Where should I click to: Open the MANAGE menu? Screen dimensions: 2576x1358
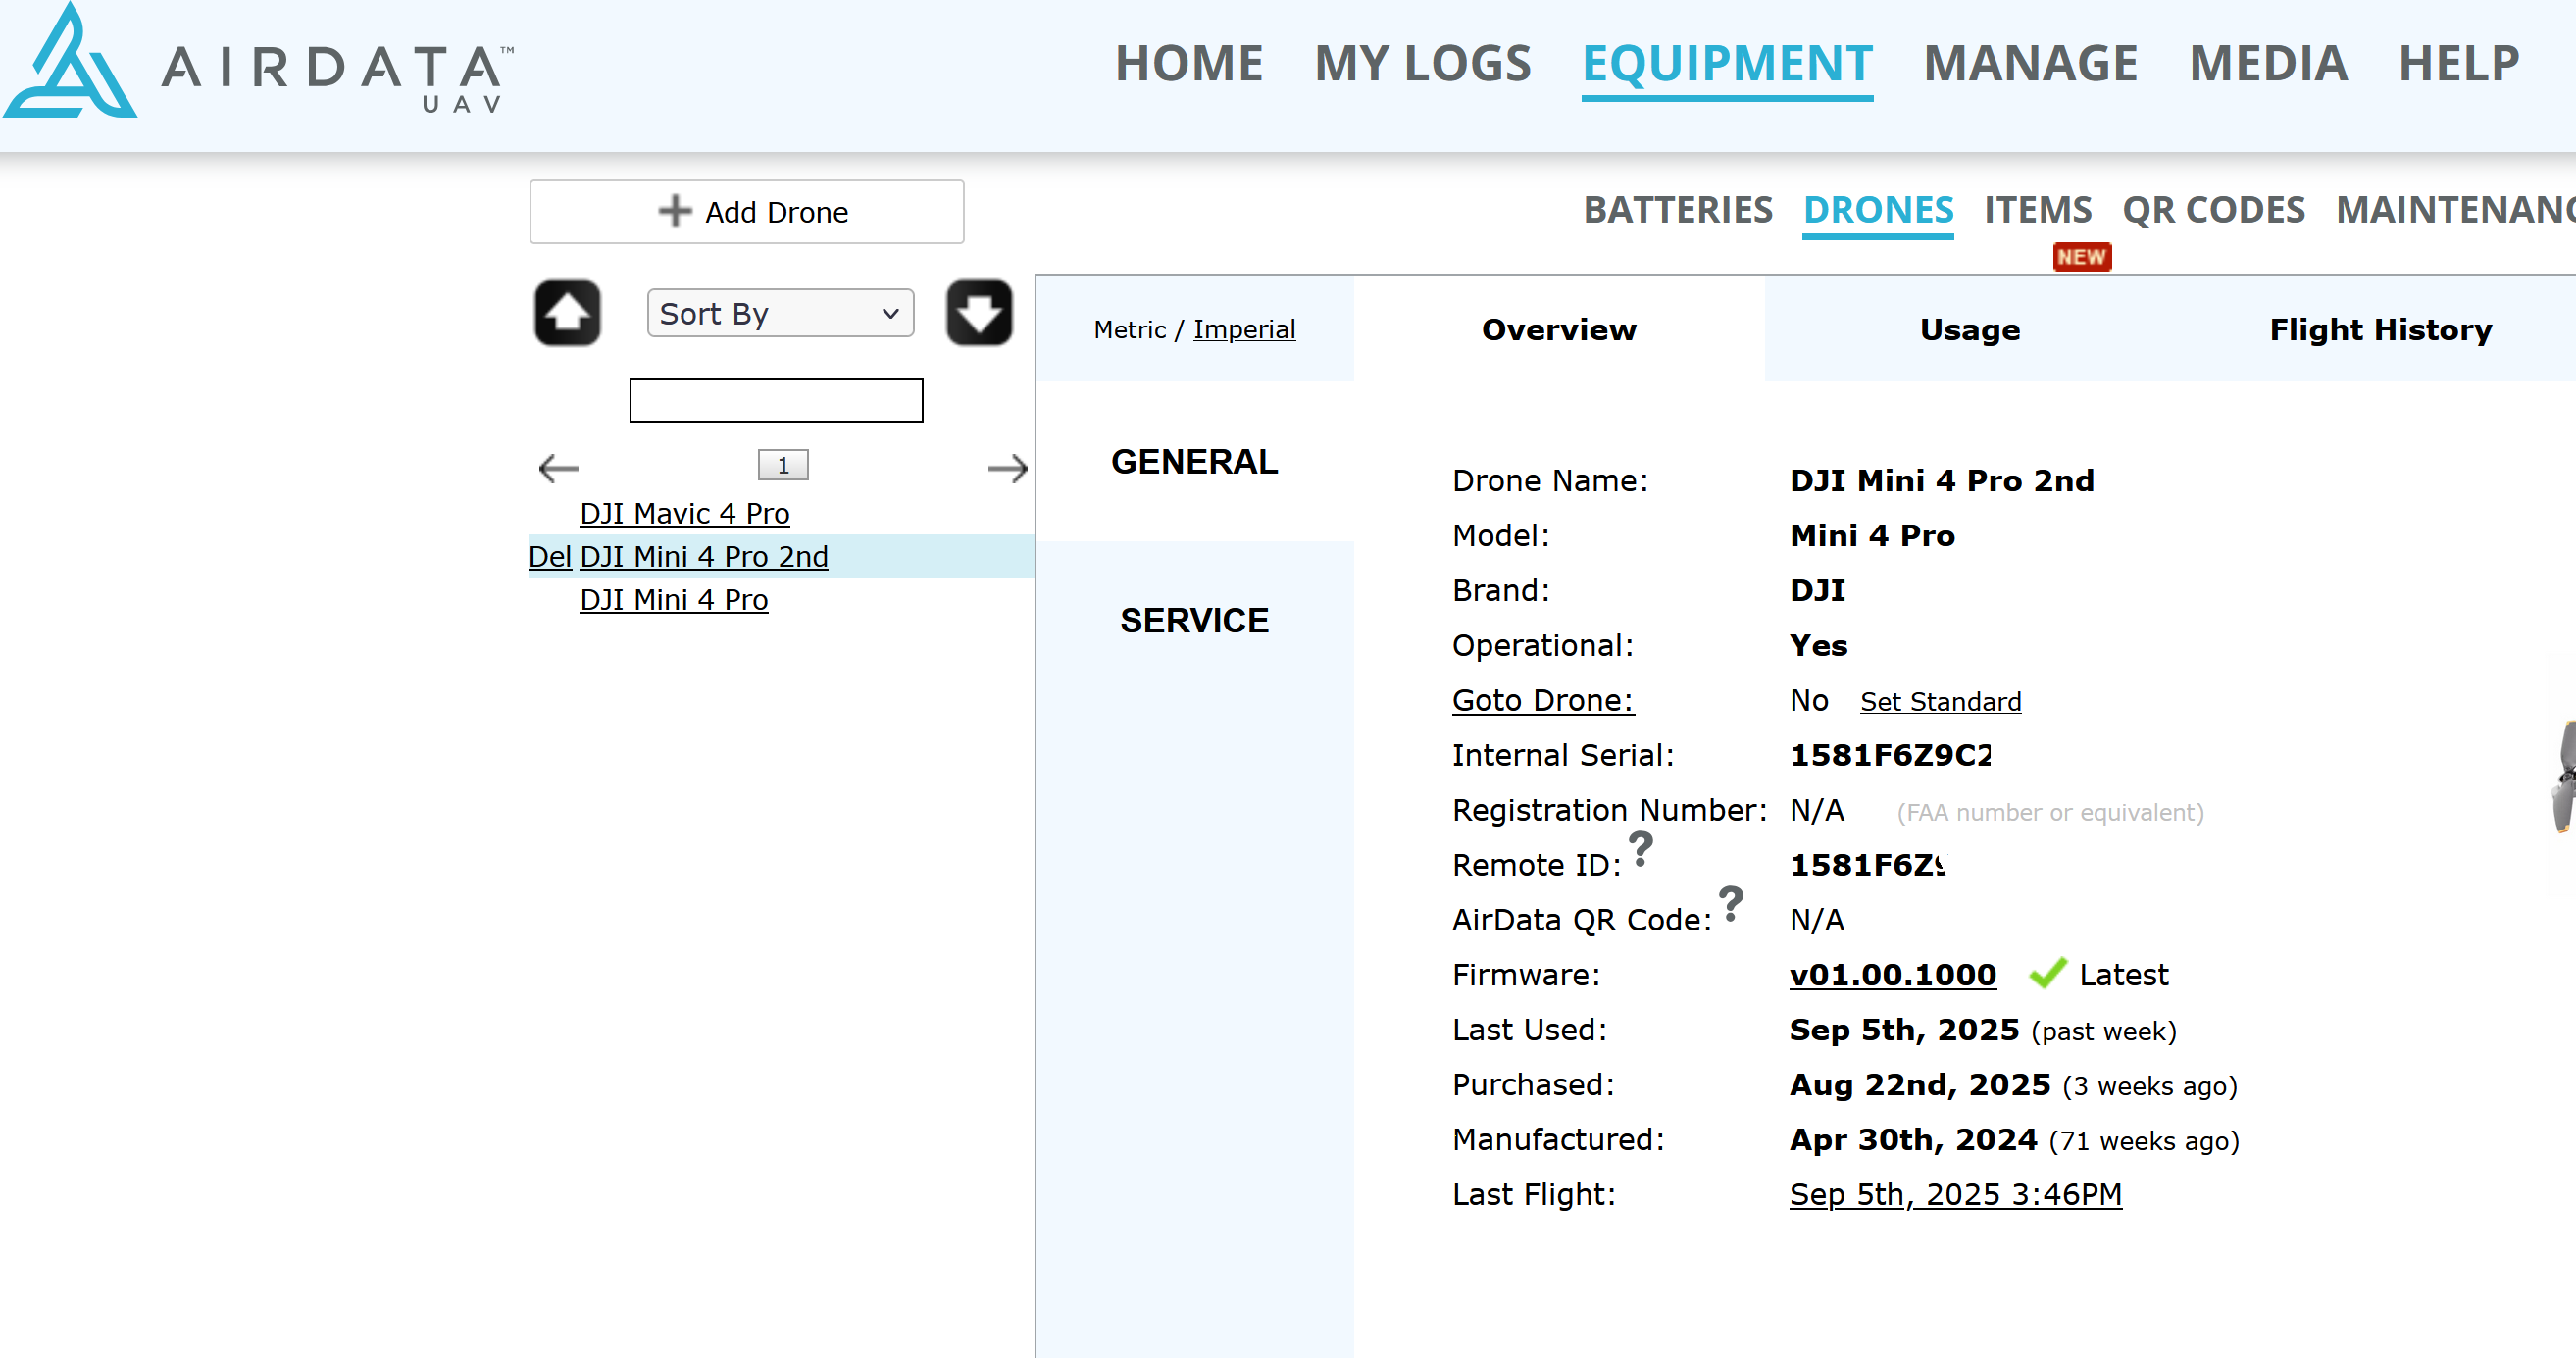coord(2030,63)
